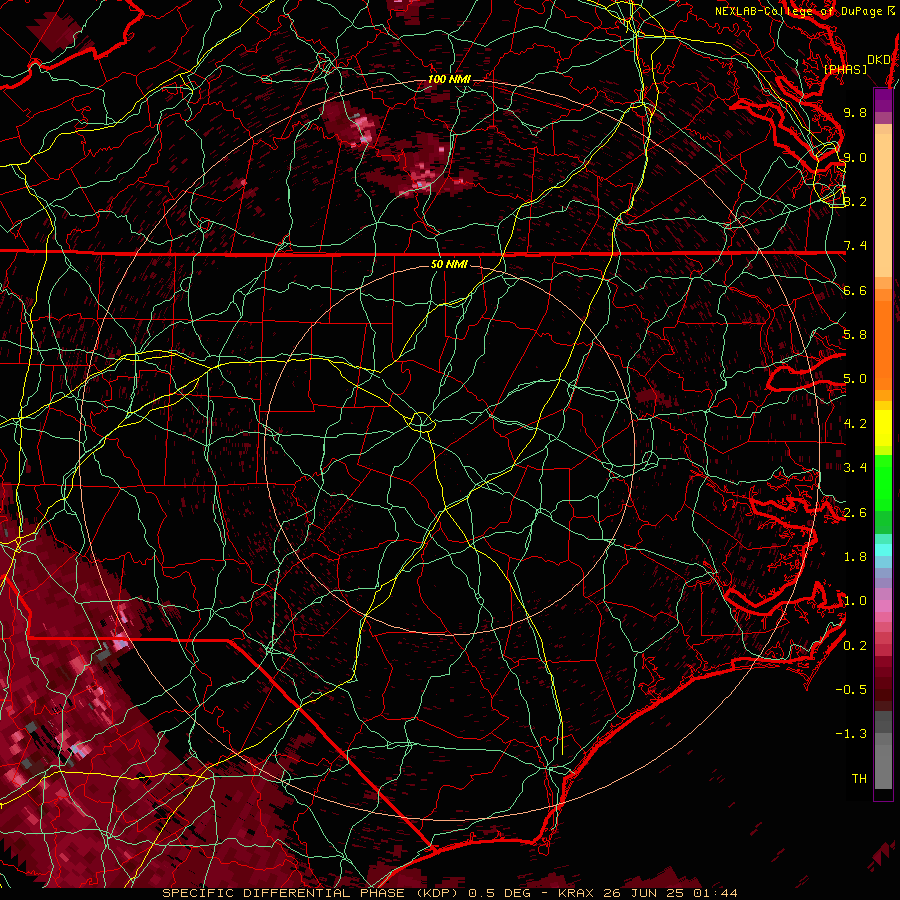This screenshot has height=900, width=900.
Task: Click the 9.0 value on the color scale
Action: point(855,157)
